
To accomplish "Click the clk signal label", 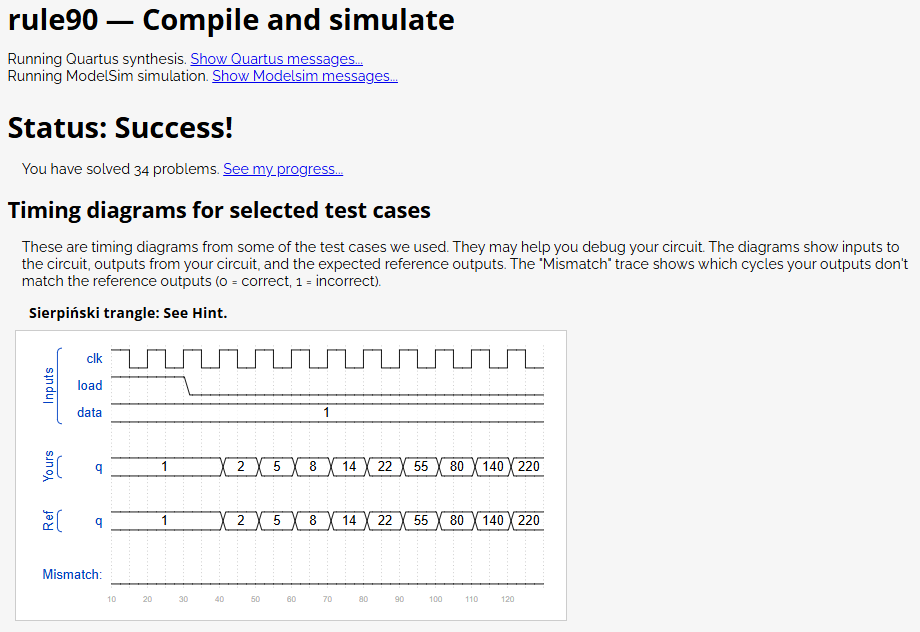I will (94, 359).
